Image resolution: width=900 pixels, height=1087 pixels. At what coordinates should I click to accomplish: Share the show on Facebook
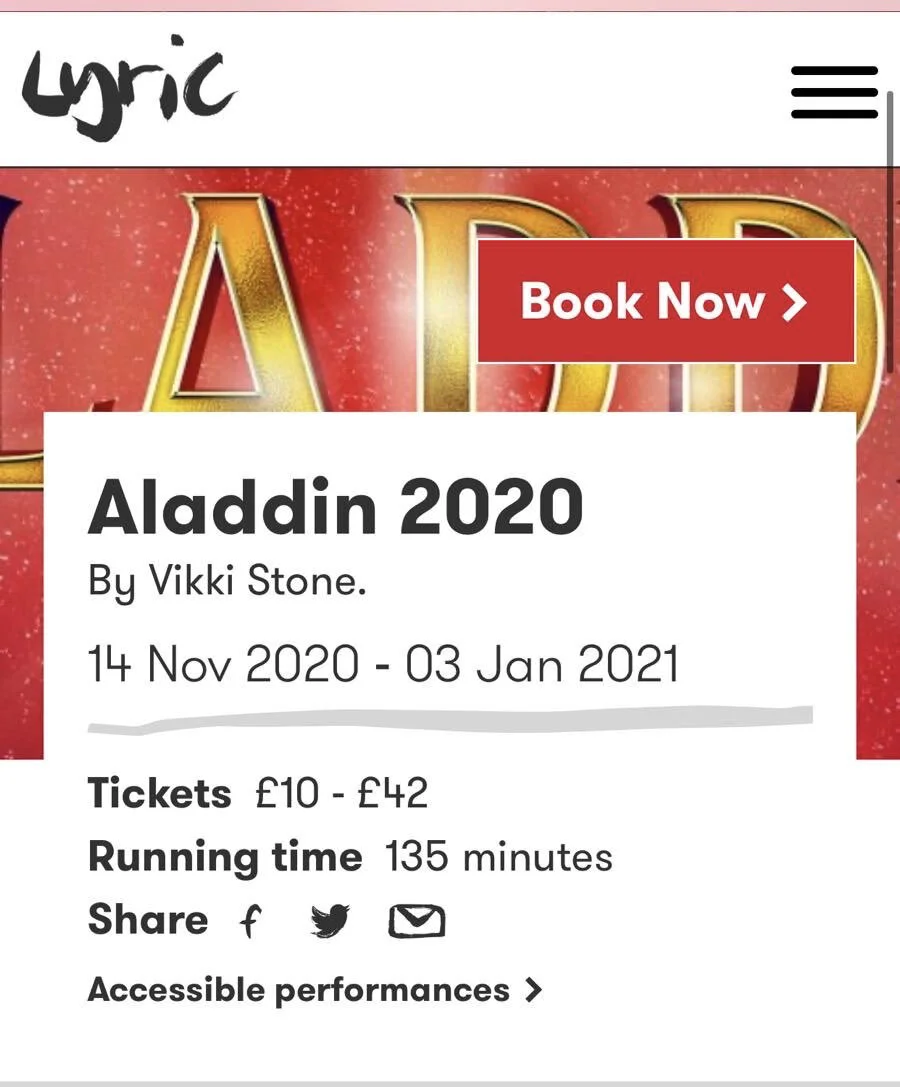point(250,921)
